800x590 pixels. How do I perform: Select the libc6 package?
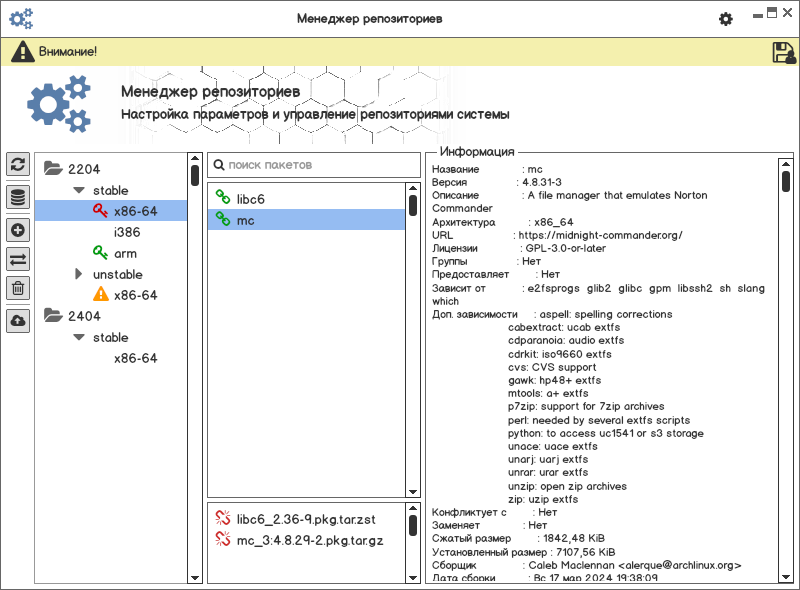click(250, 200)
